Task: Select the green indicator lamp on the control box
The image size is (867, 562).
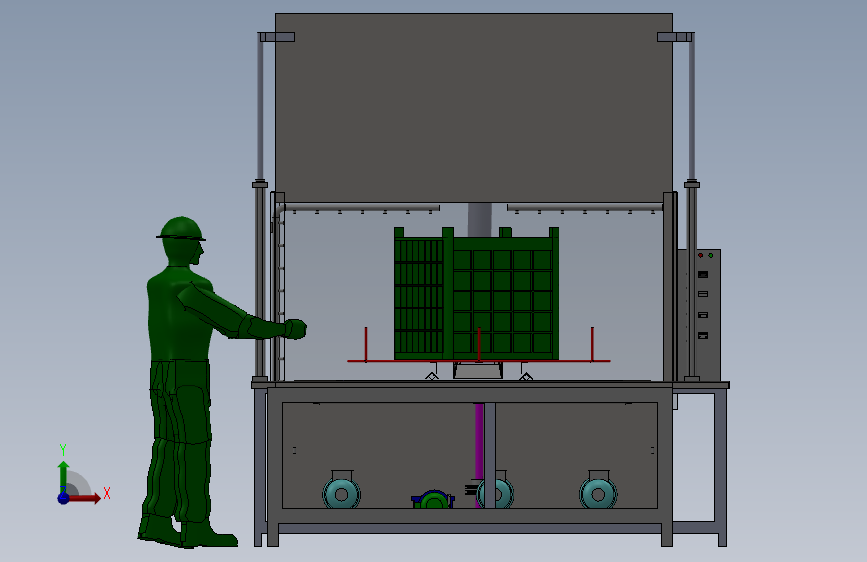Action: point(711,256)
